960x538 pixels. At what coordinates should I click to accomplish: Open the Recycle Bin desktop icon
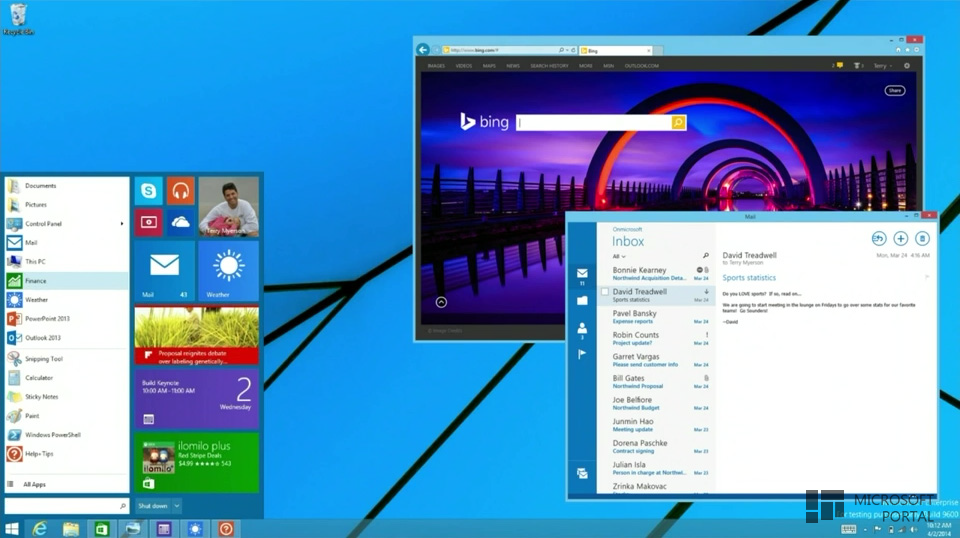[18, 19]
